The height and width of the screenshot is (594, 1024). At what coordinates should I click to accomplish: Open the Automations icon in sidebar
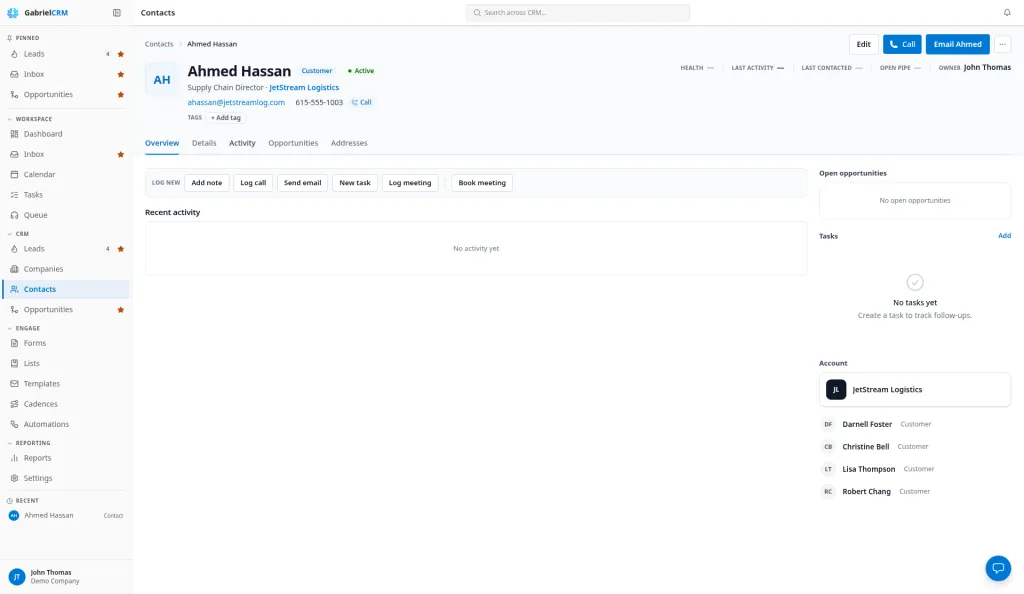click(14, 424)
